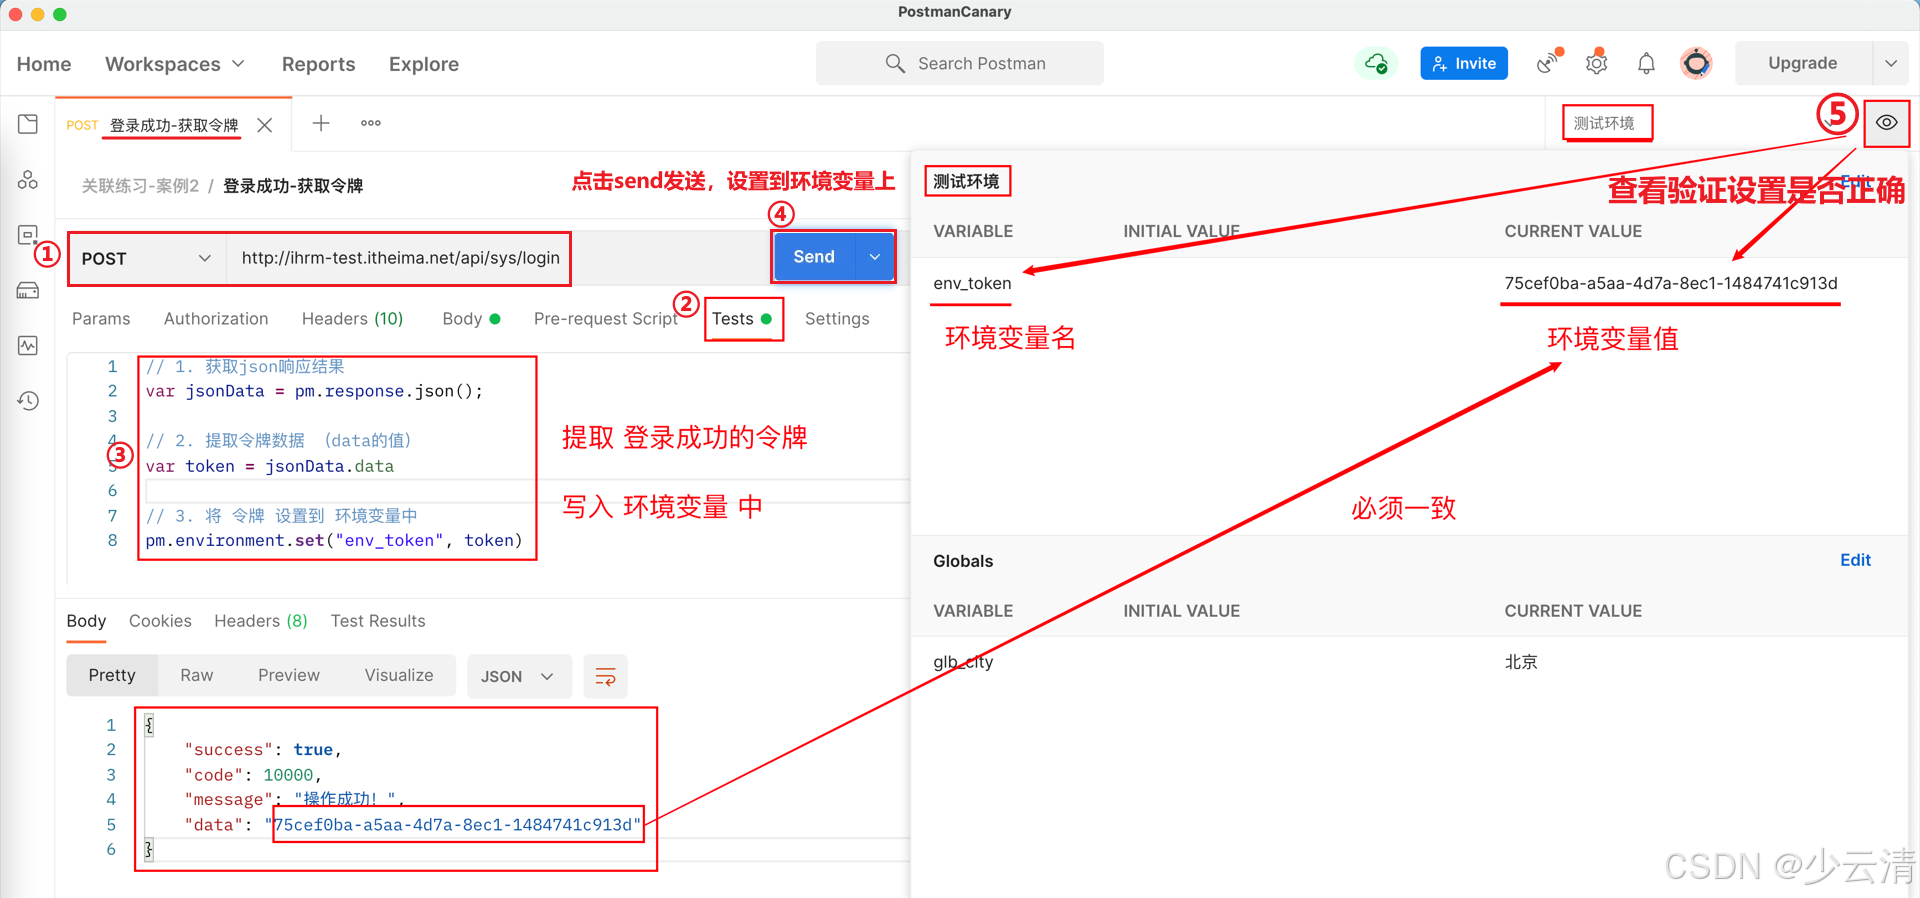
Task: Open the JSON format dropdown
Action: click(518, 677)
